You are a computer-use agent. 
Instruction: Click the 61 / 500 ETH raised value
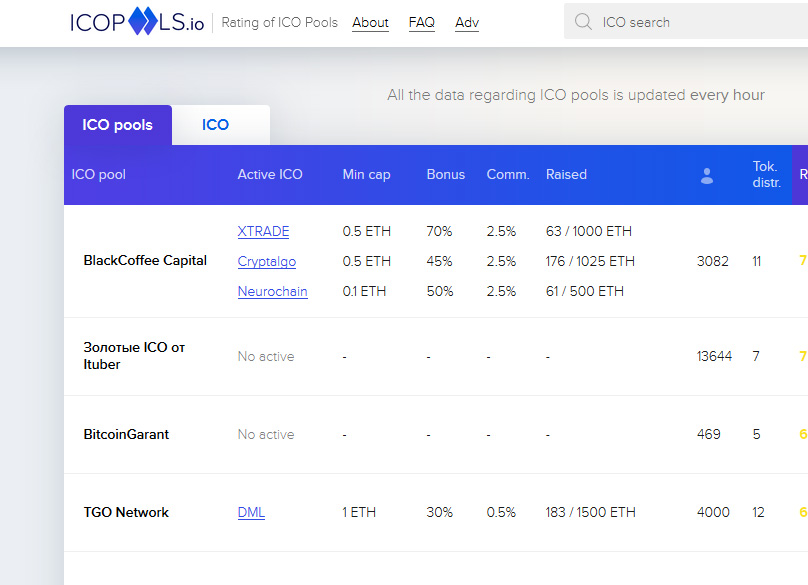(585, 291)
